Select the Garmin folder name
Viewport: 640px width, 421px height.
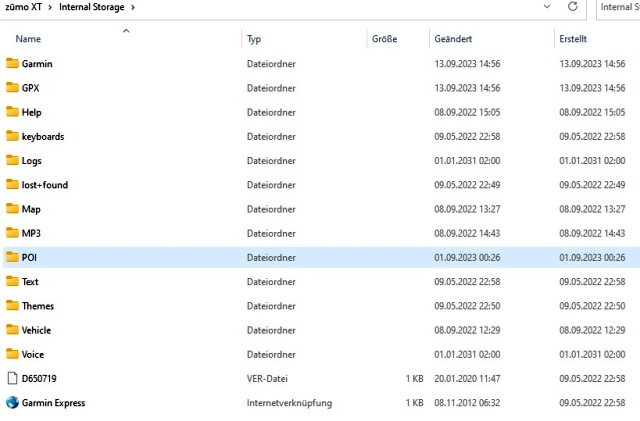tap(37, 64)
